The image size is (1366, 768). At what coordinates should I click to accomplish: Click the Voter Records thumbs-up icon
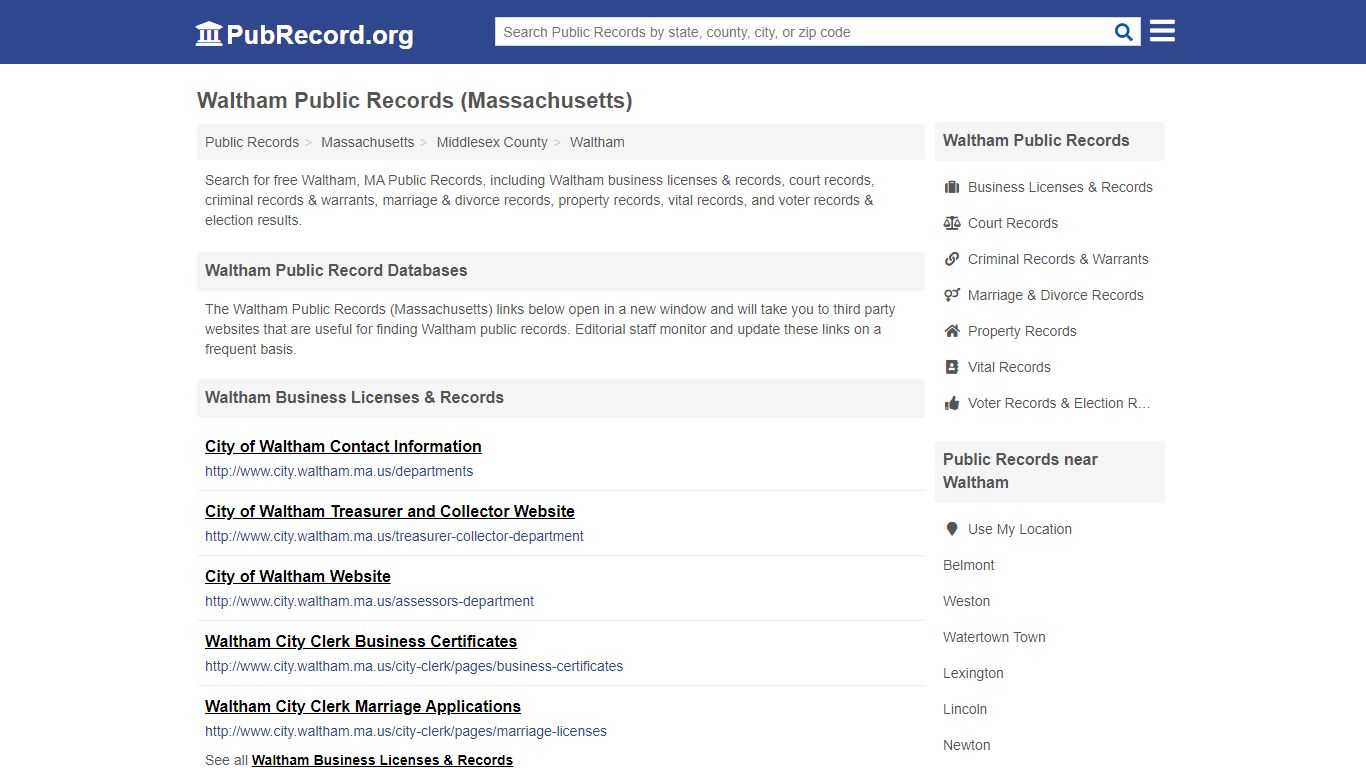pos(952,403)
